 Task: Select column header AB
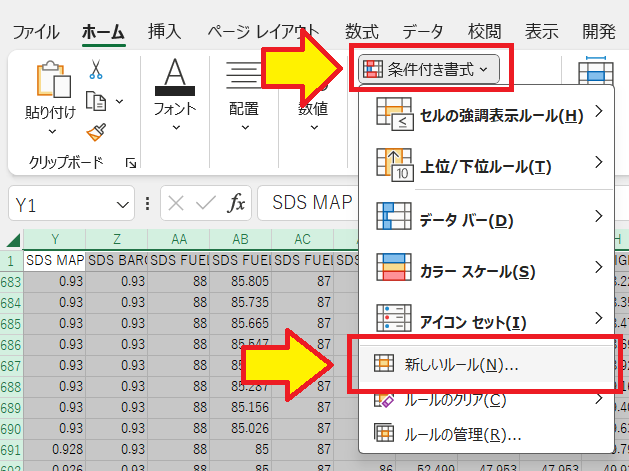point(238,239)
